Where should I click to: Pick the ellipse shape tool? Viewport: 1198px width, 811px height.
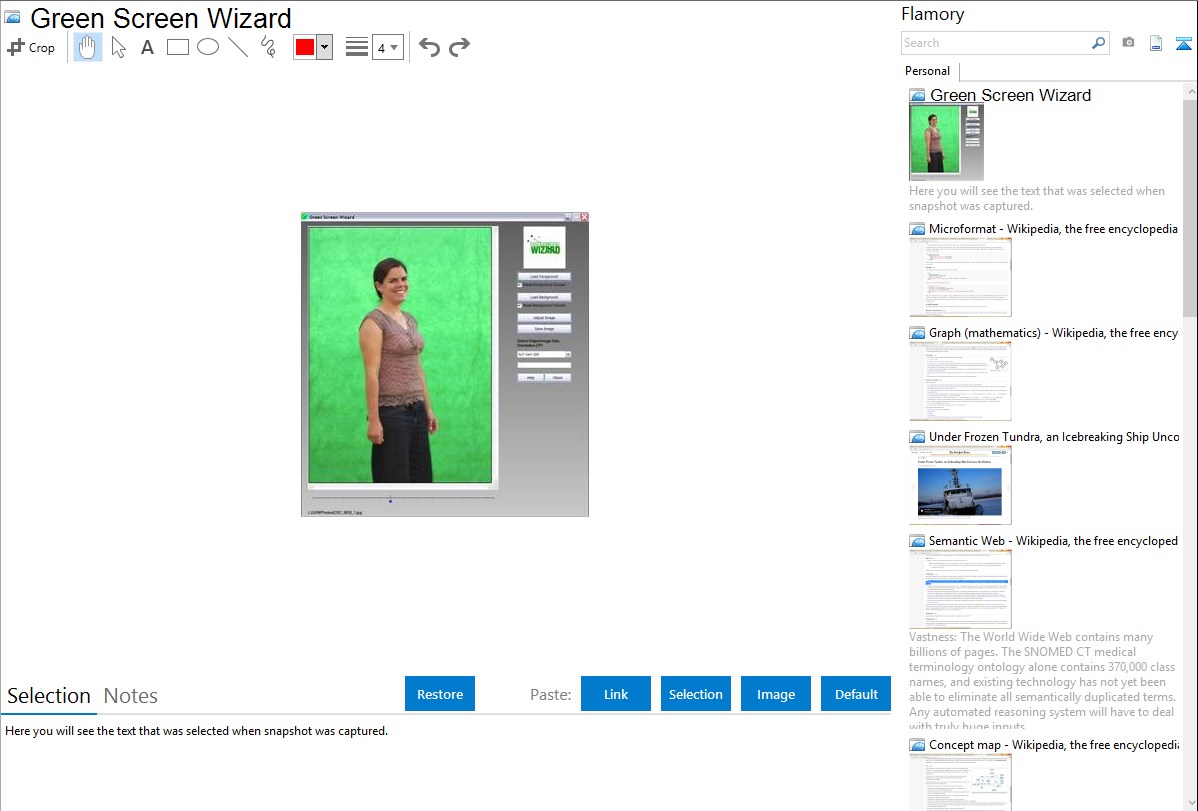(x=208, y=47)
